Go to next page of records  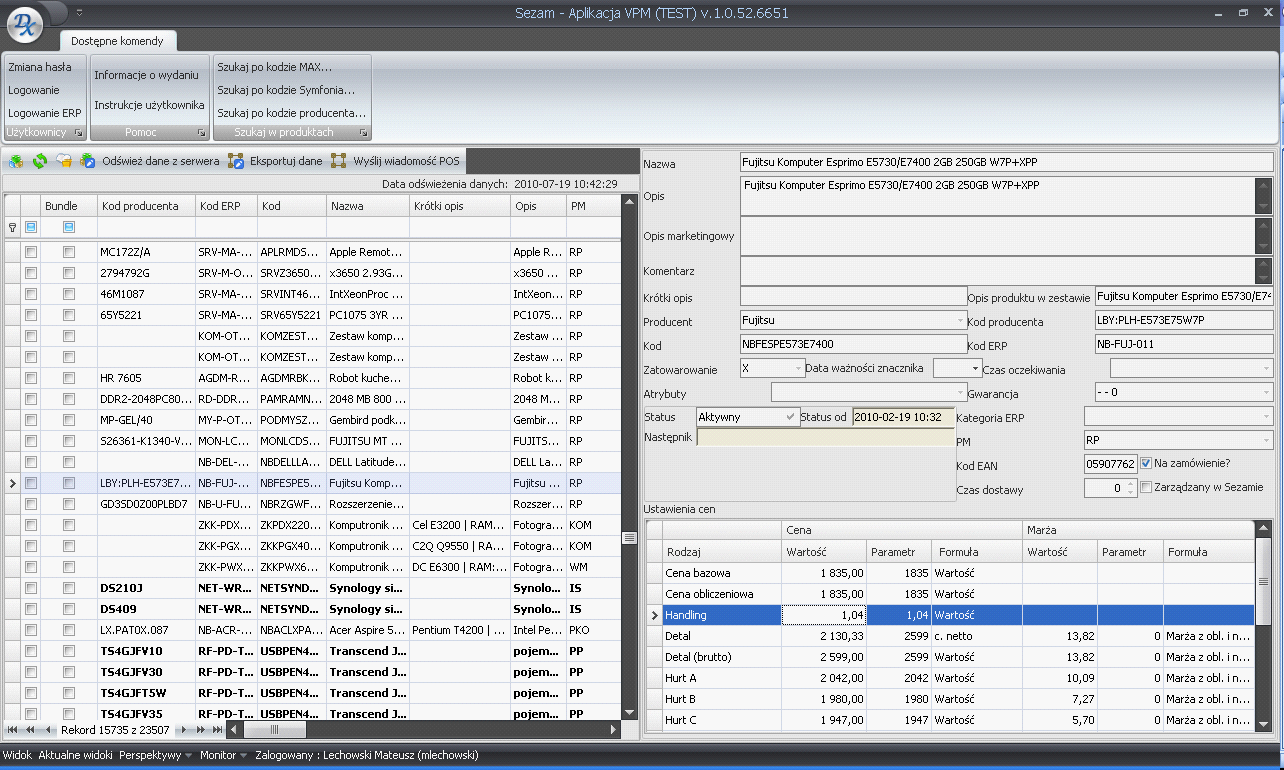(200, 730)
